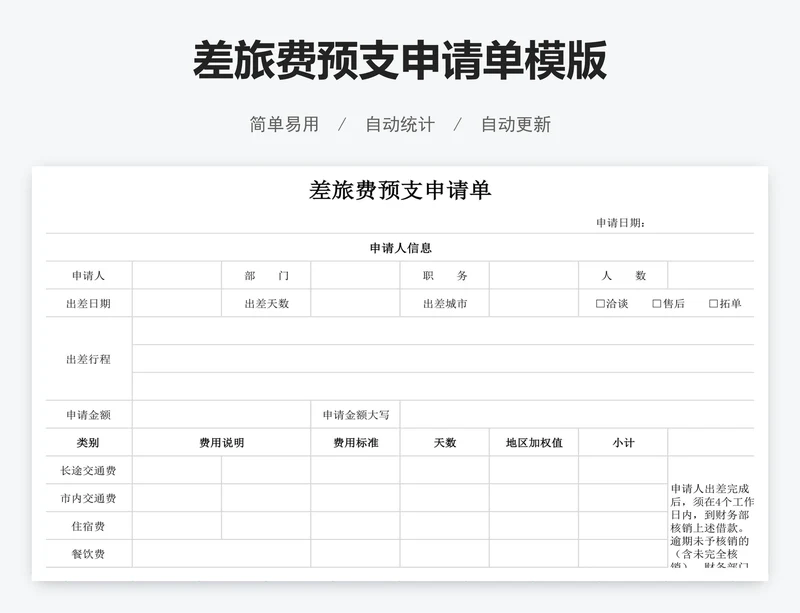This screenshot has width=800, height=613.
Task: Click the empty cell next to 出差城市
Action: (x=533, y=304)
